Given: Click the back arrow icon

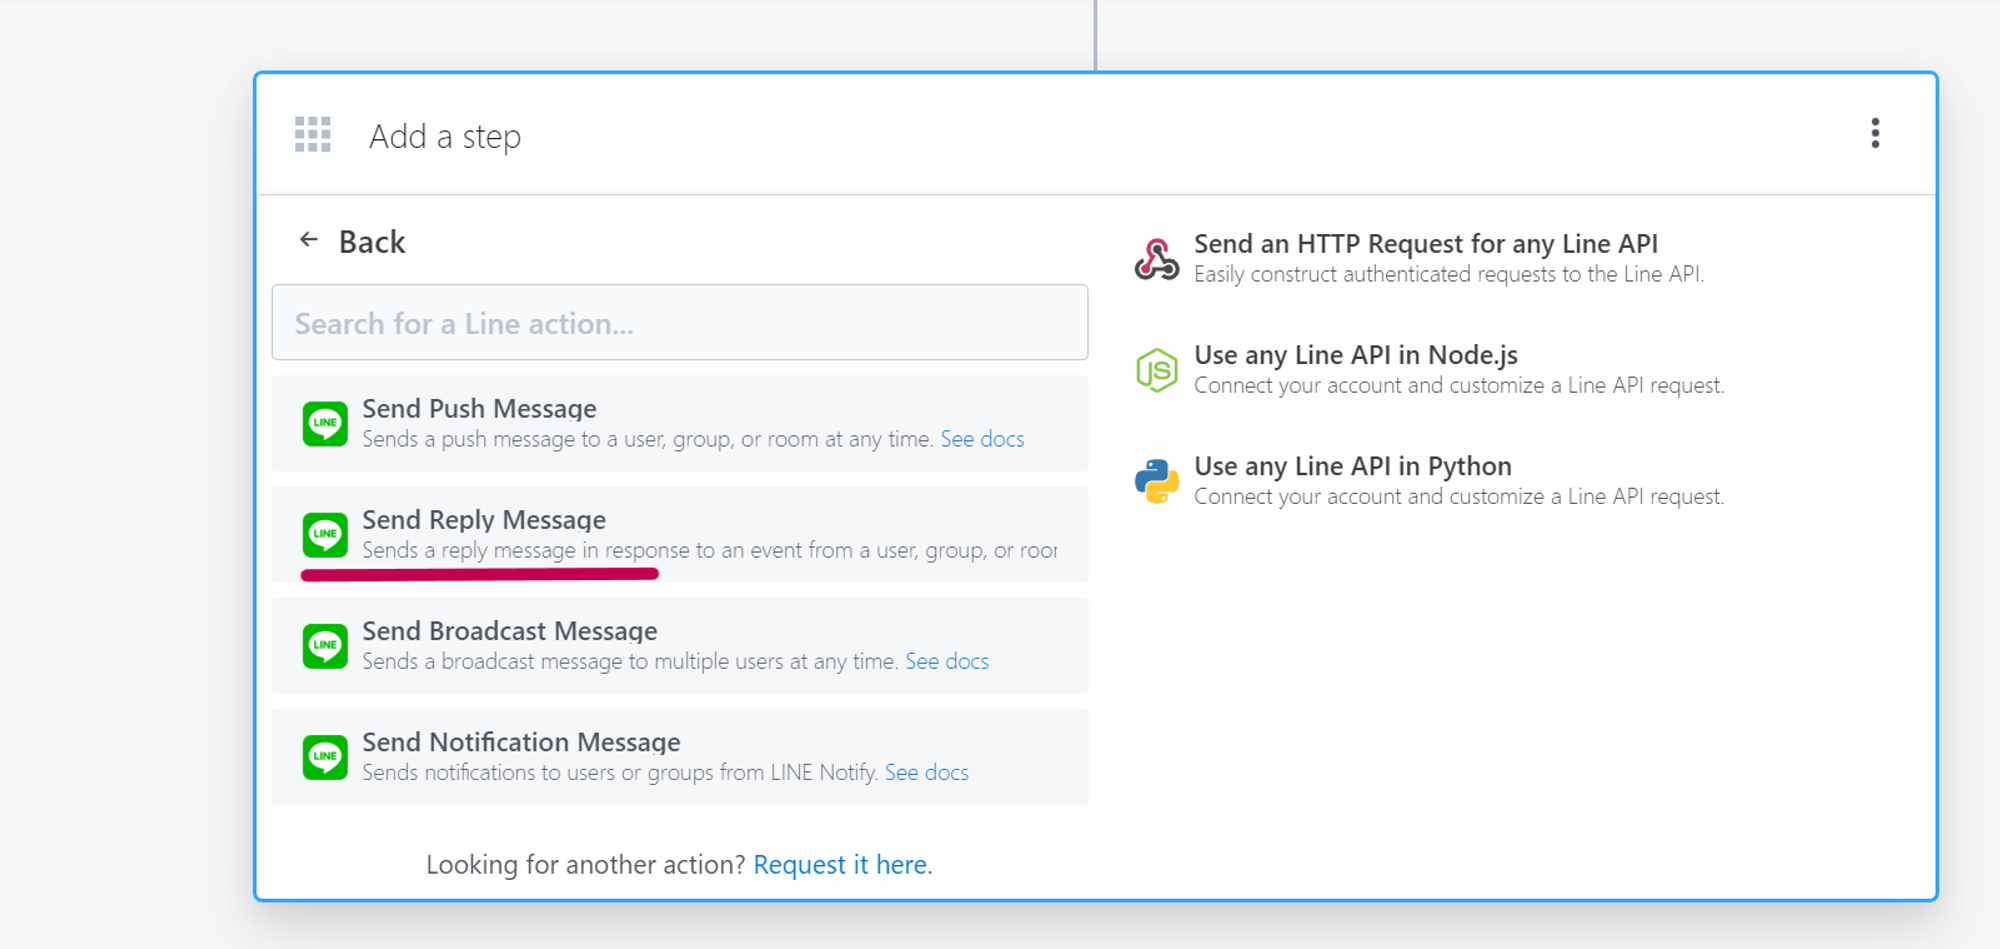Looking at the screenshot, I should (309, 240).
